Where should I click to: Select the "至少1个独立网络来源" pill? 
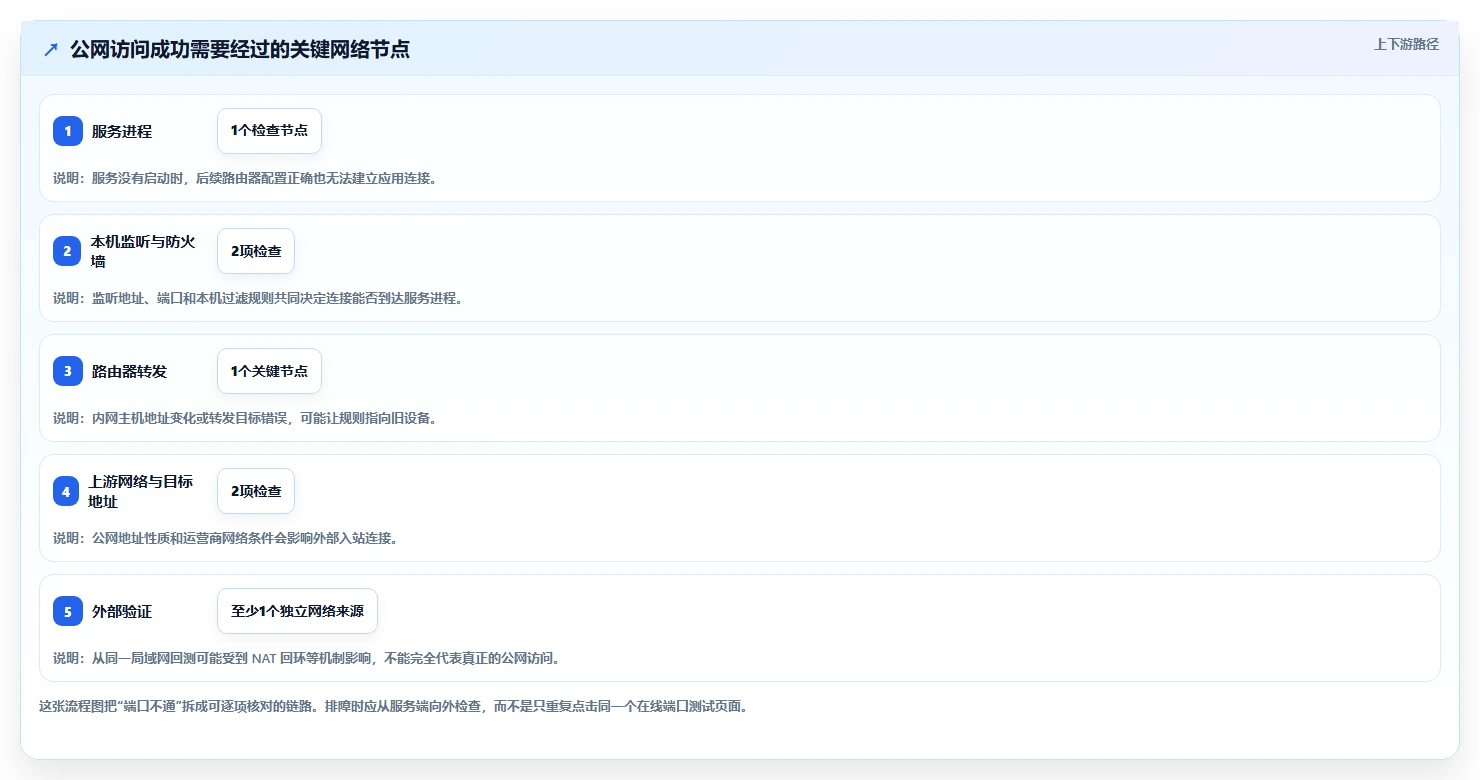coord(297,611)
